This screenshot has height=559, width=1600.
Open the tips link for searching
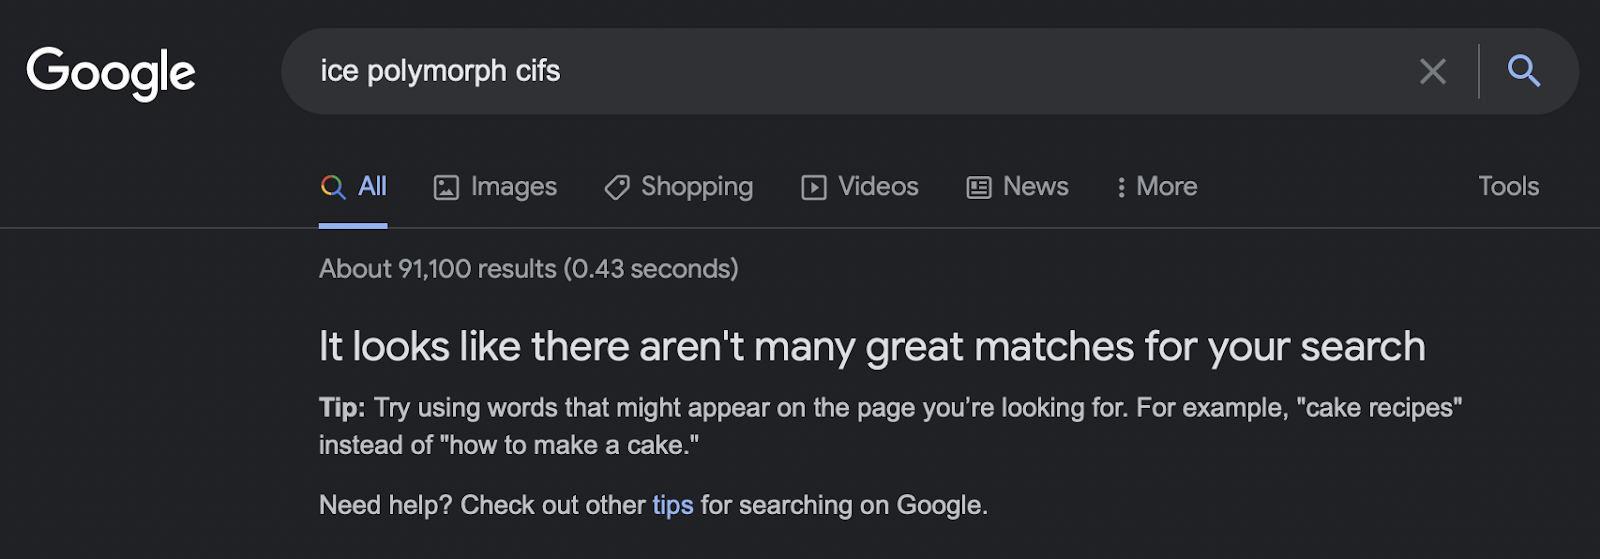[x=673, y=505]
